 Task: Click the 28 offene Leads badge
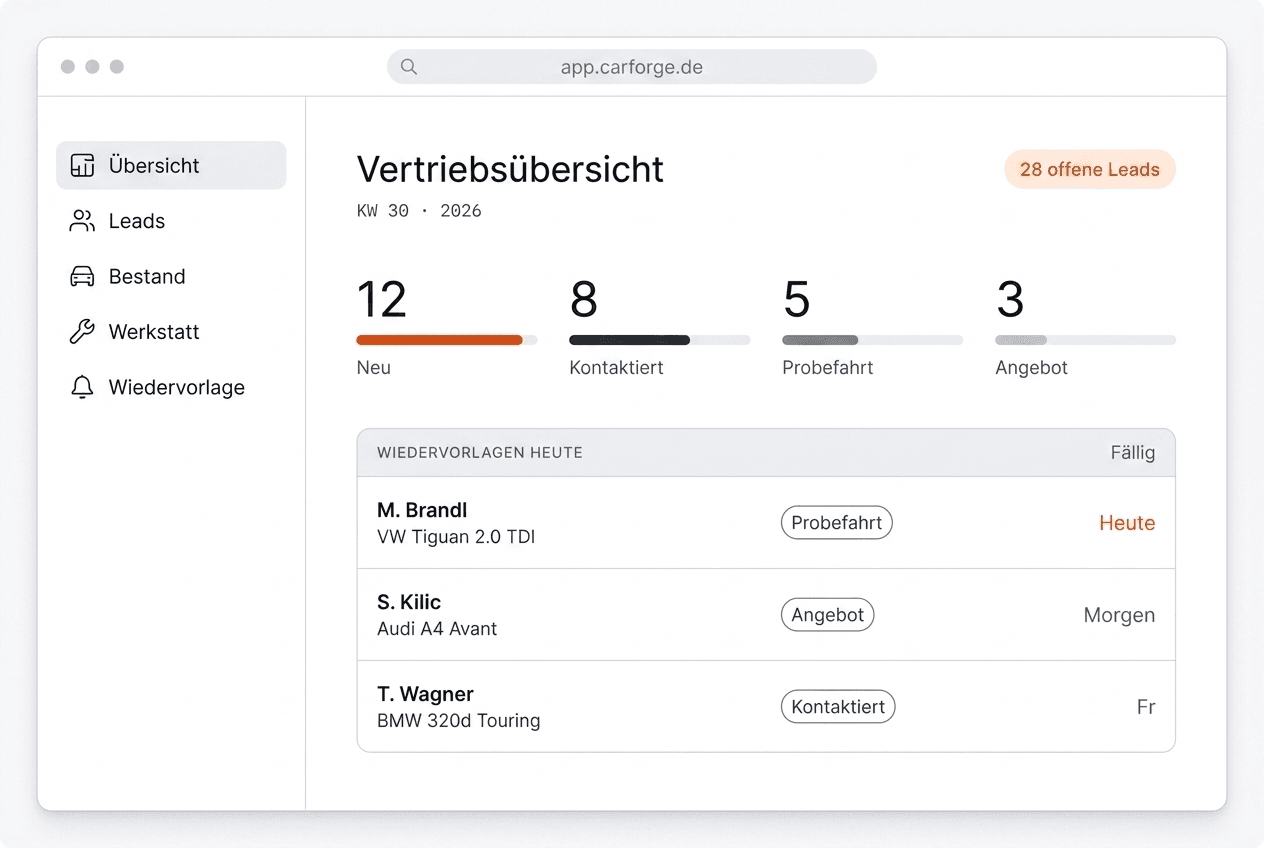click(1090, 169)
